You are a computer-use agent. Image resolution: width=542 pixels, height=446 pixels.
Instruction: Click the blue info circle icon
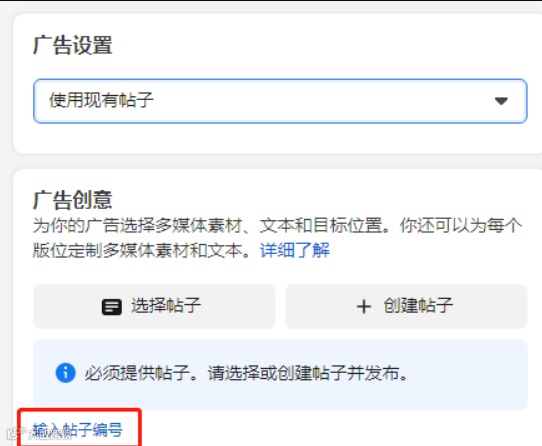pos(65,373)
